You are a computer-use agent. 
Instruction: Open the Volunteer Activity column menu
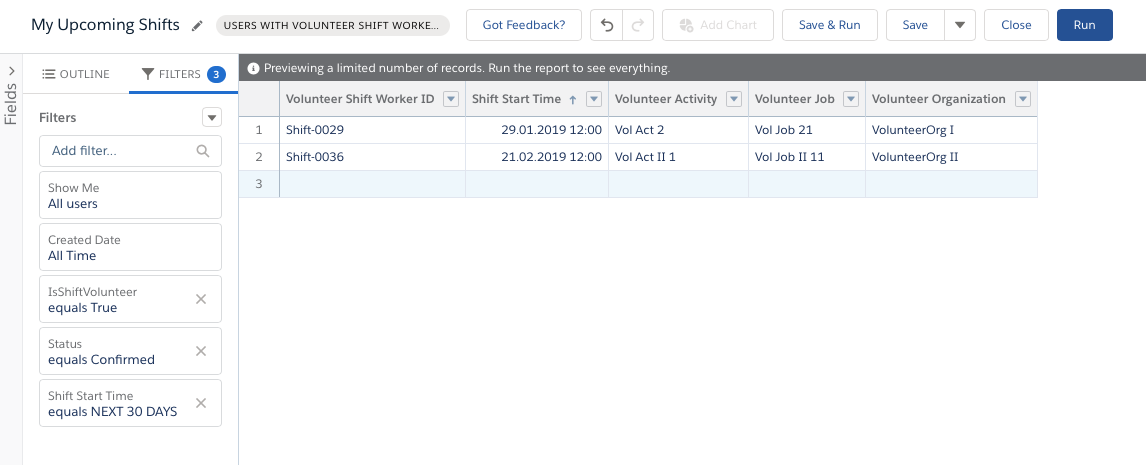click(734, 99)
